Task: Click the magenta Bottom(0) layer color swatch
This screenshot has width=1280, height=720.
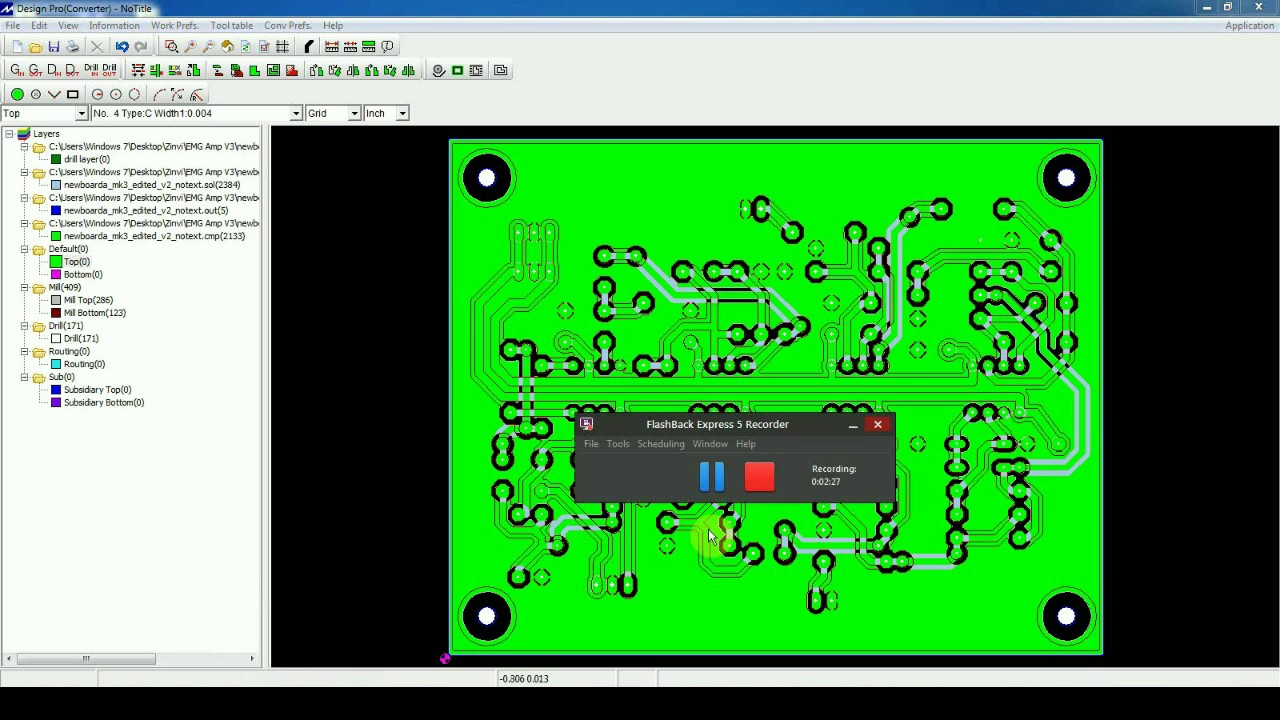Action: click(56, 274)
